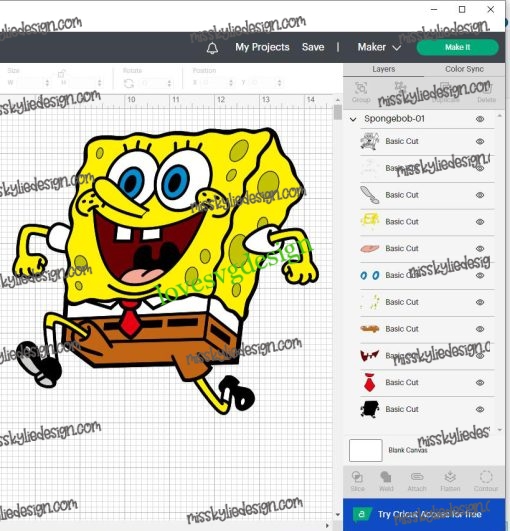510x531 pixels.
Task: Select the full outline Spongebob layer thumbnail
Action: [x=369, y=141]
